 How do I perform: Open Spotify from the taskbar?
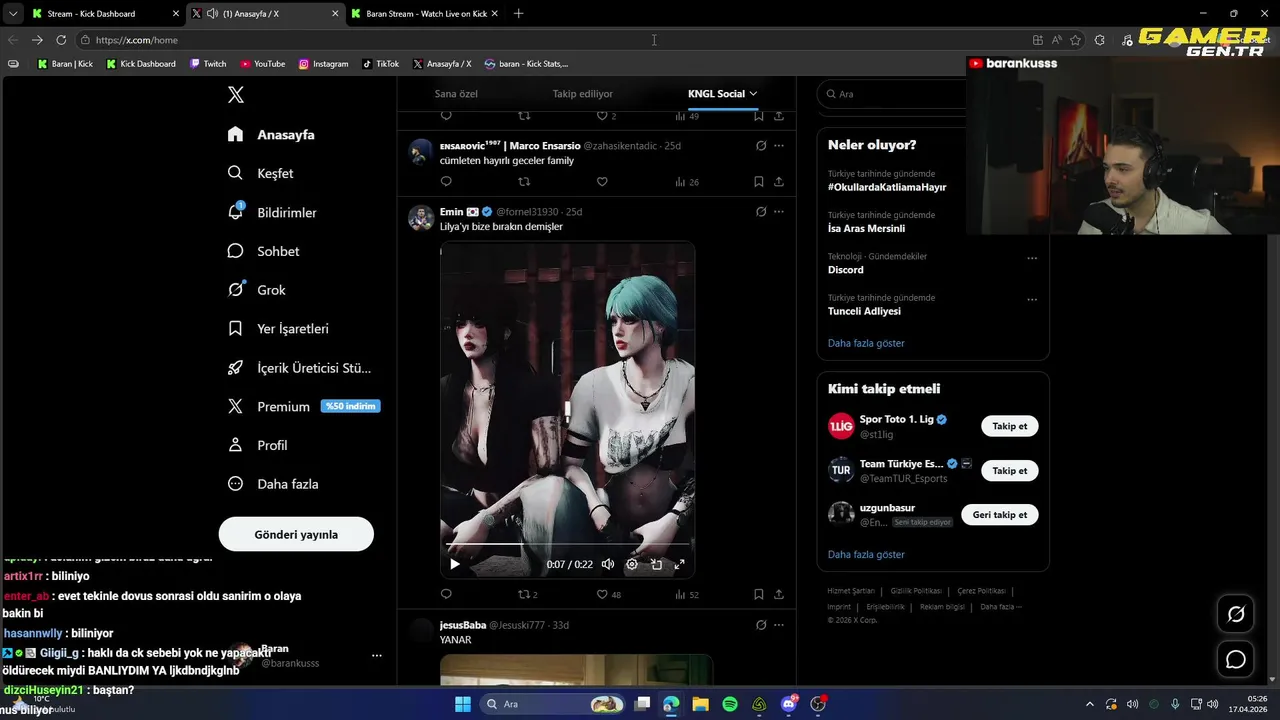coord(730,704)
